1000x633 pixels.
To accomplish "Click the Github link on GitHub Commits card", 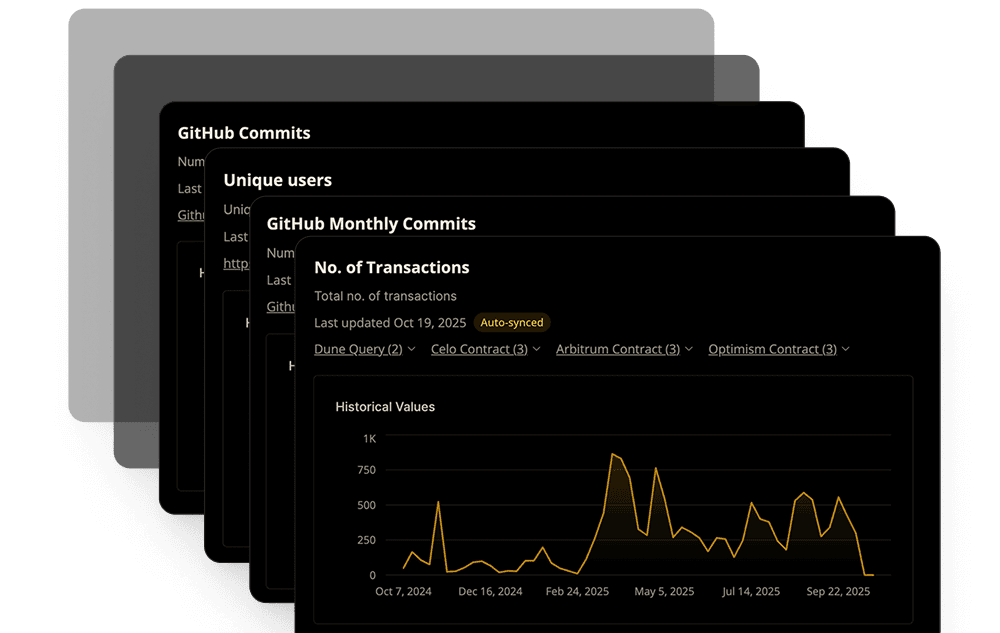I will [193, 214].
